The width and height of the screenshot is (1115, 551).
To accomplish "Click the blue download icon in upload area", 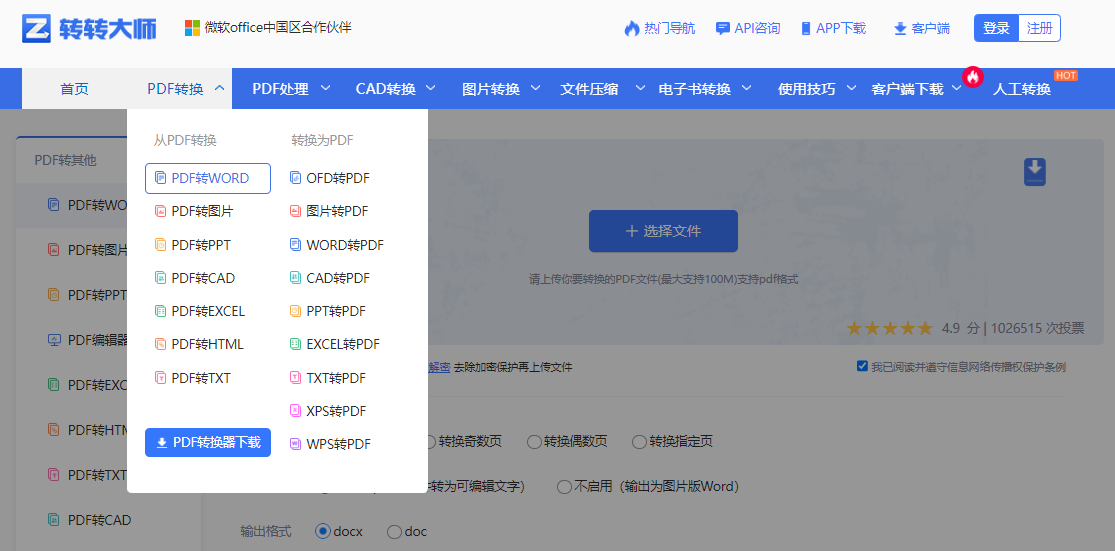I will click(x=1035, y=172).
